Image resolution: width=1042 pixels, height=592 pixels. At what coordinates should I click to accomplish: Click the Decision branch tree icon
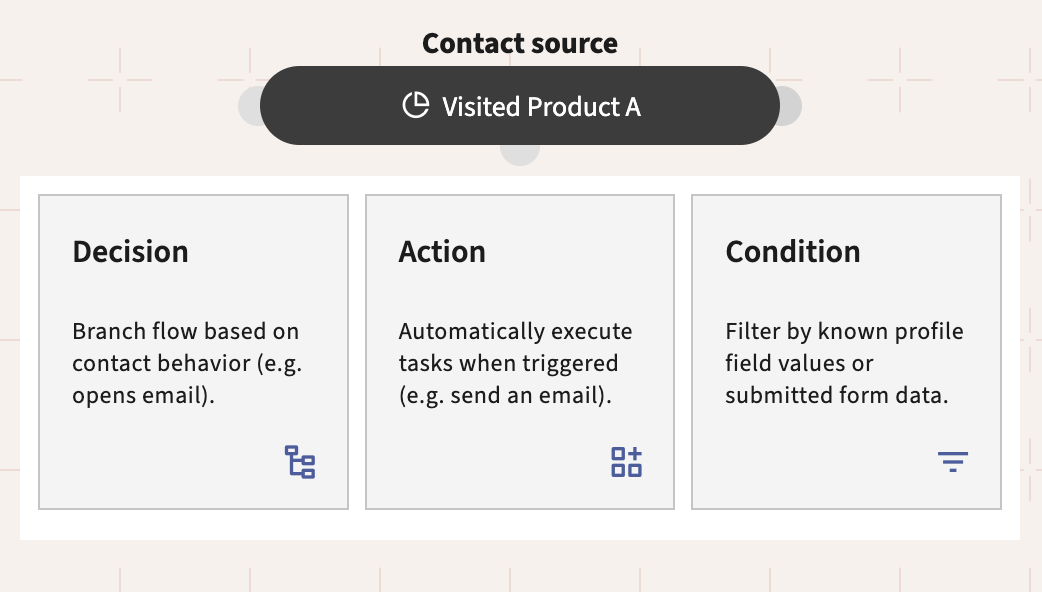pyautogui.click(x=300, y=462)
